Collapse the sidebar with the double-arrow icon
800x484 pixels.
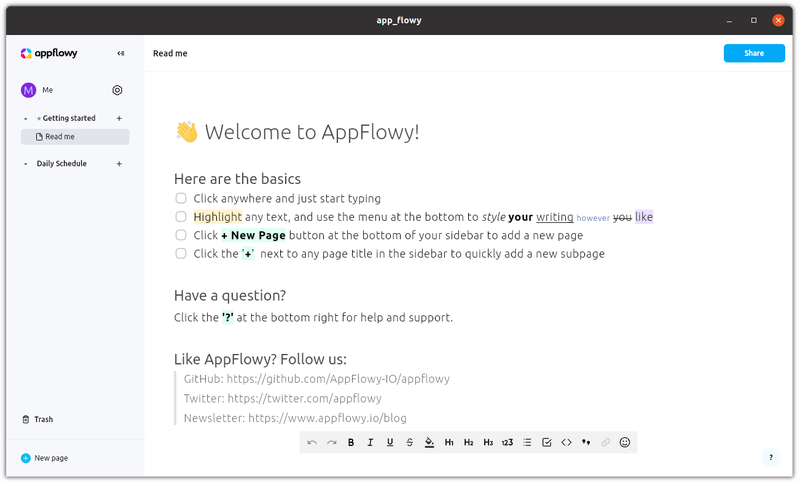point(121,53)
